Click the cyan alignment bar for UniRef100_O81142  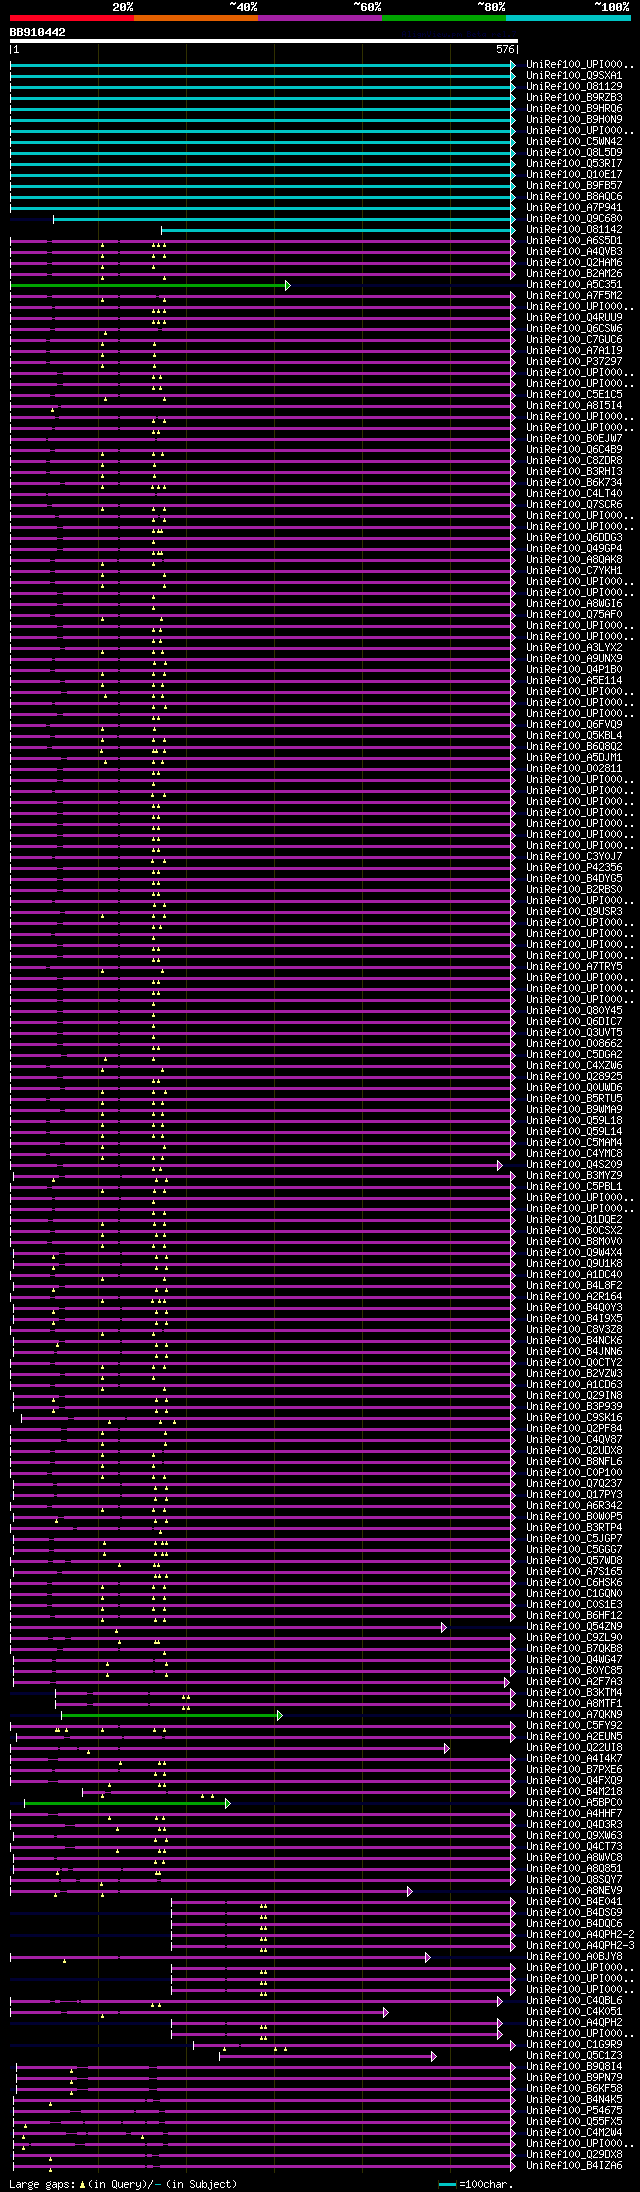click(338, 230)
